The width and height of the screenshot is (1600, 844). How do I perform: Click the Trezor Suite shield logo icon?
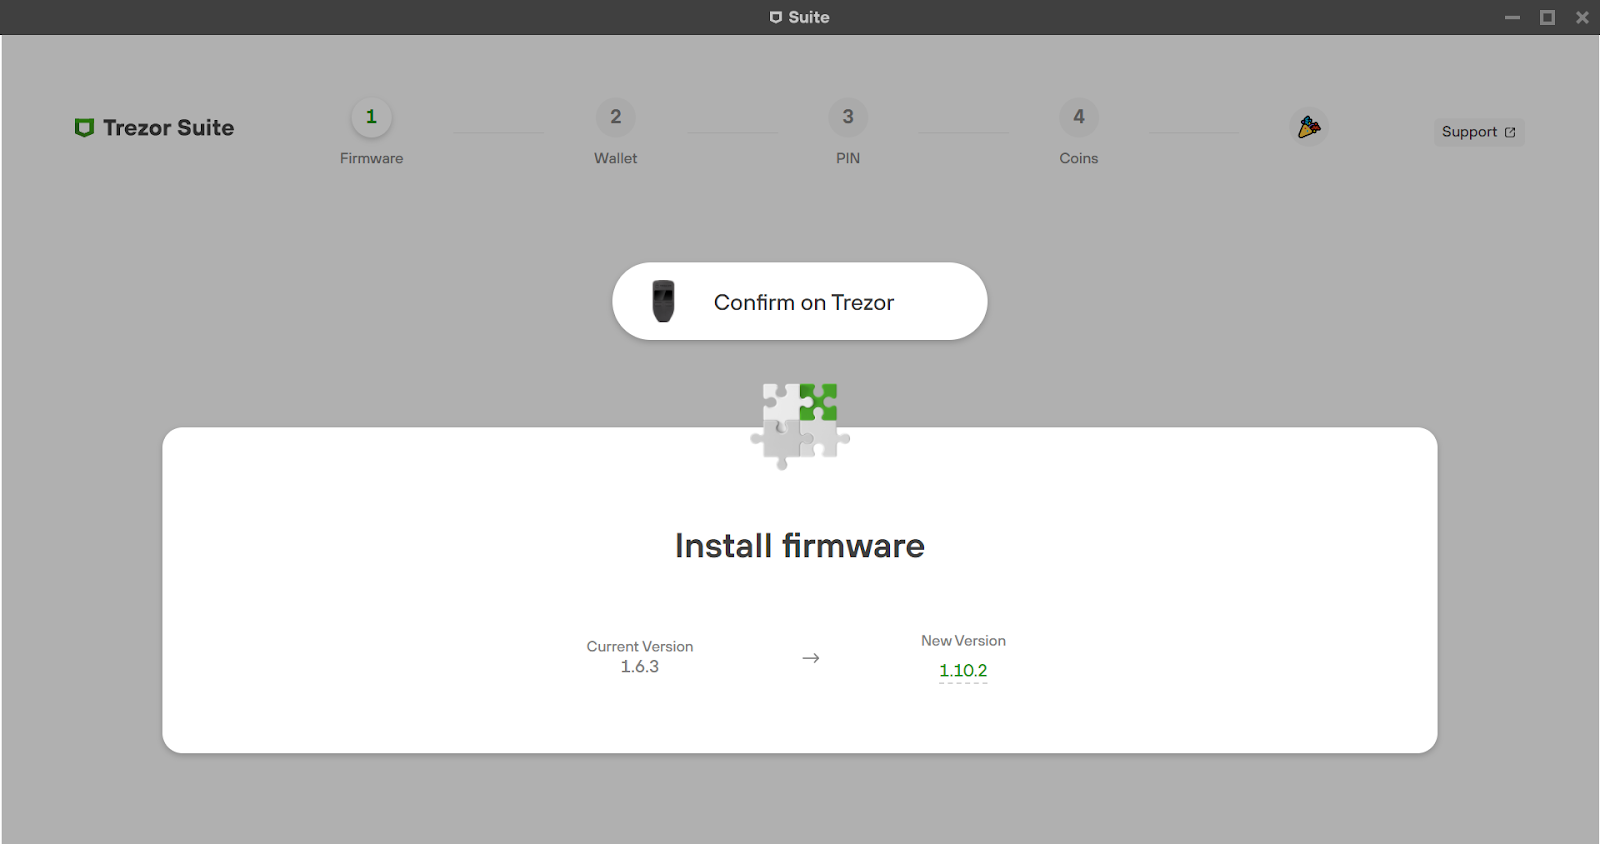(84, 128)
